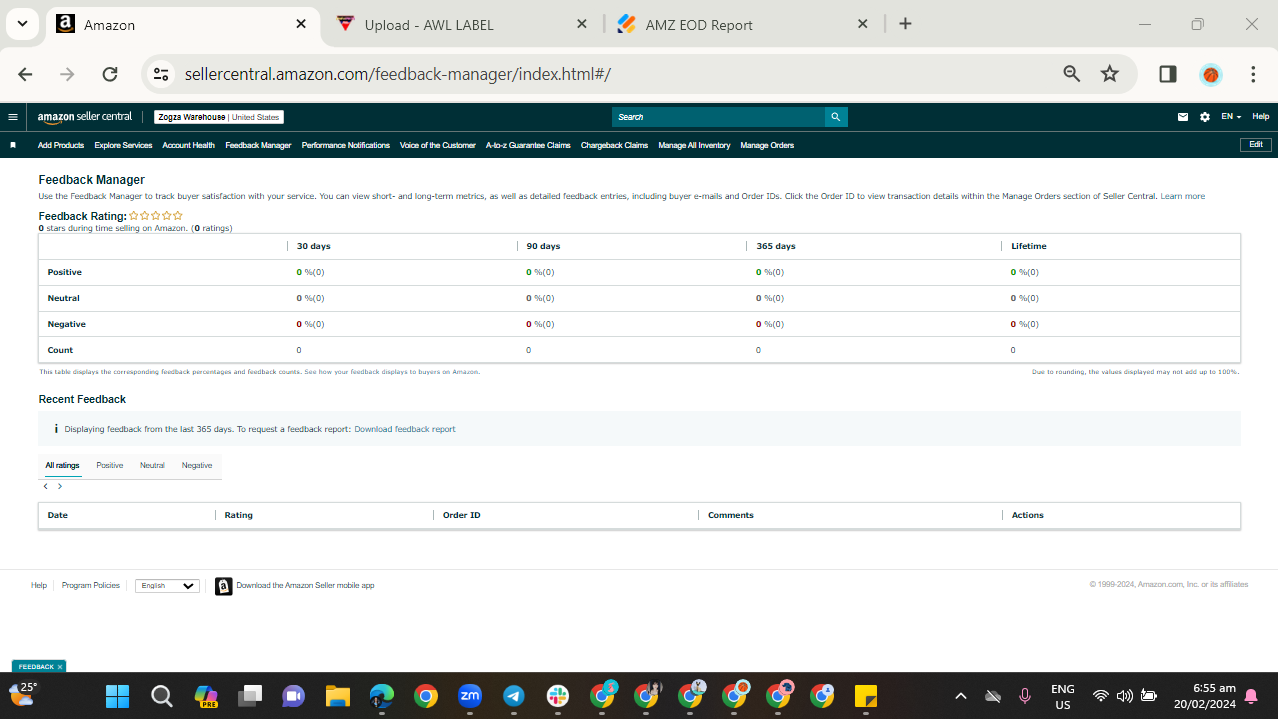
Task: Click the Help link at top right
Action: pyautogui.click(x=1260, y=117)
